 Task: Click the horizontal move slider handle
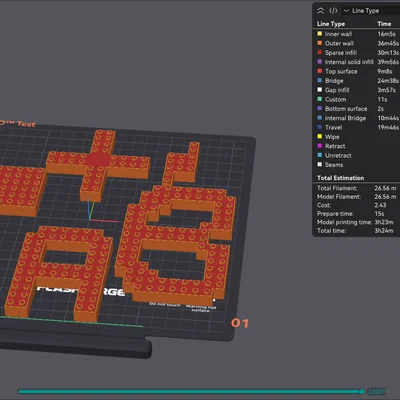362,391
